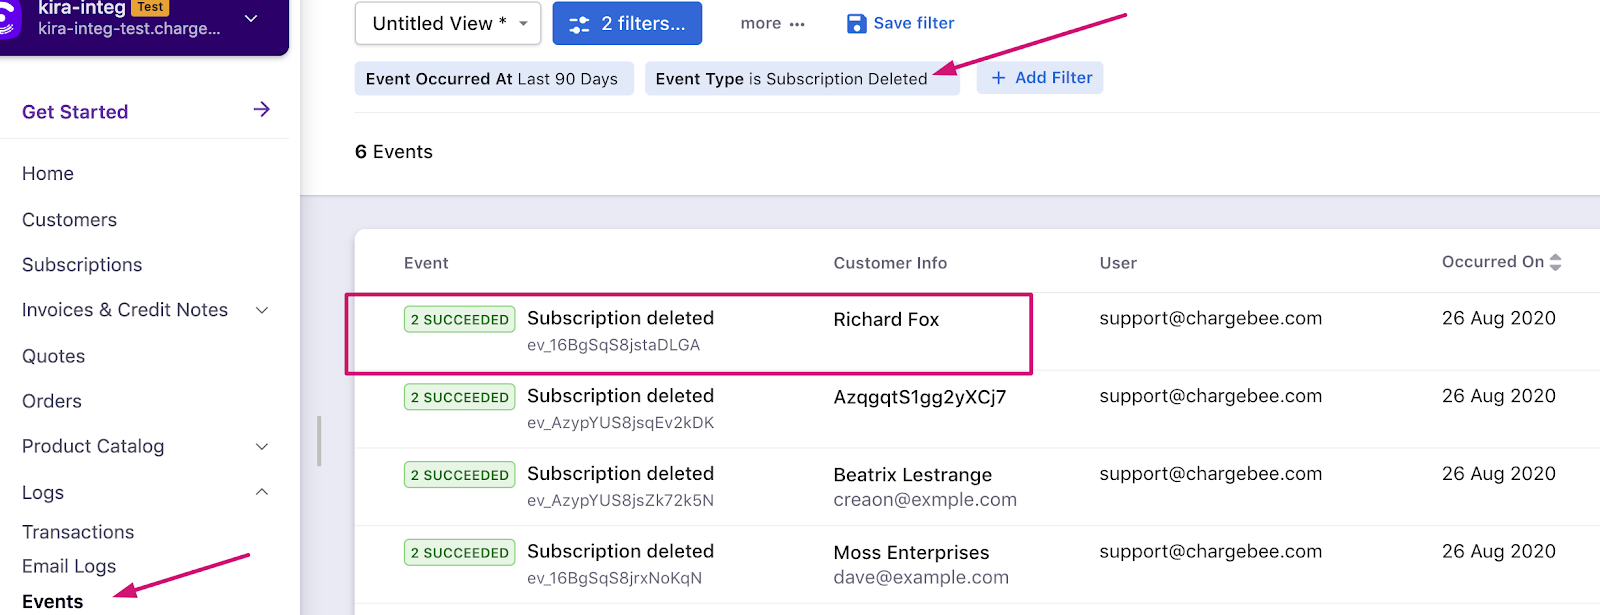Open event ev_AzypYUS8jsqEv2kDK
This screenshot has width=1600, height=615.
(621, 423)
